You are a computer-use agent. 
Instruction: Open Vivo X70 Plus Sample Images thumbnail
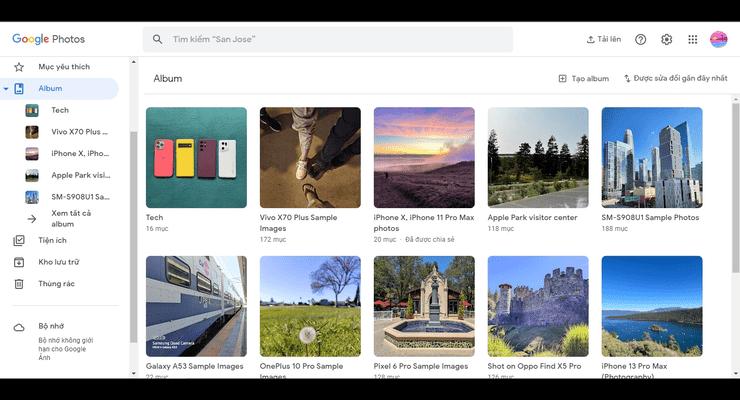click(x=310, y=158)
